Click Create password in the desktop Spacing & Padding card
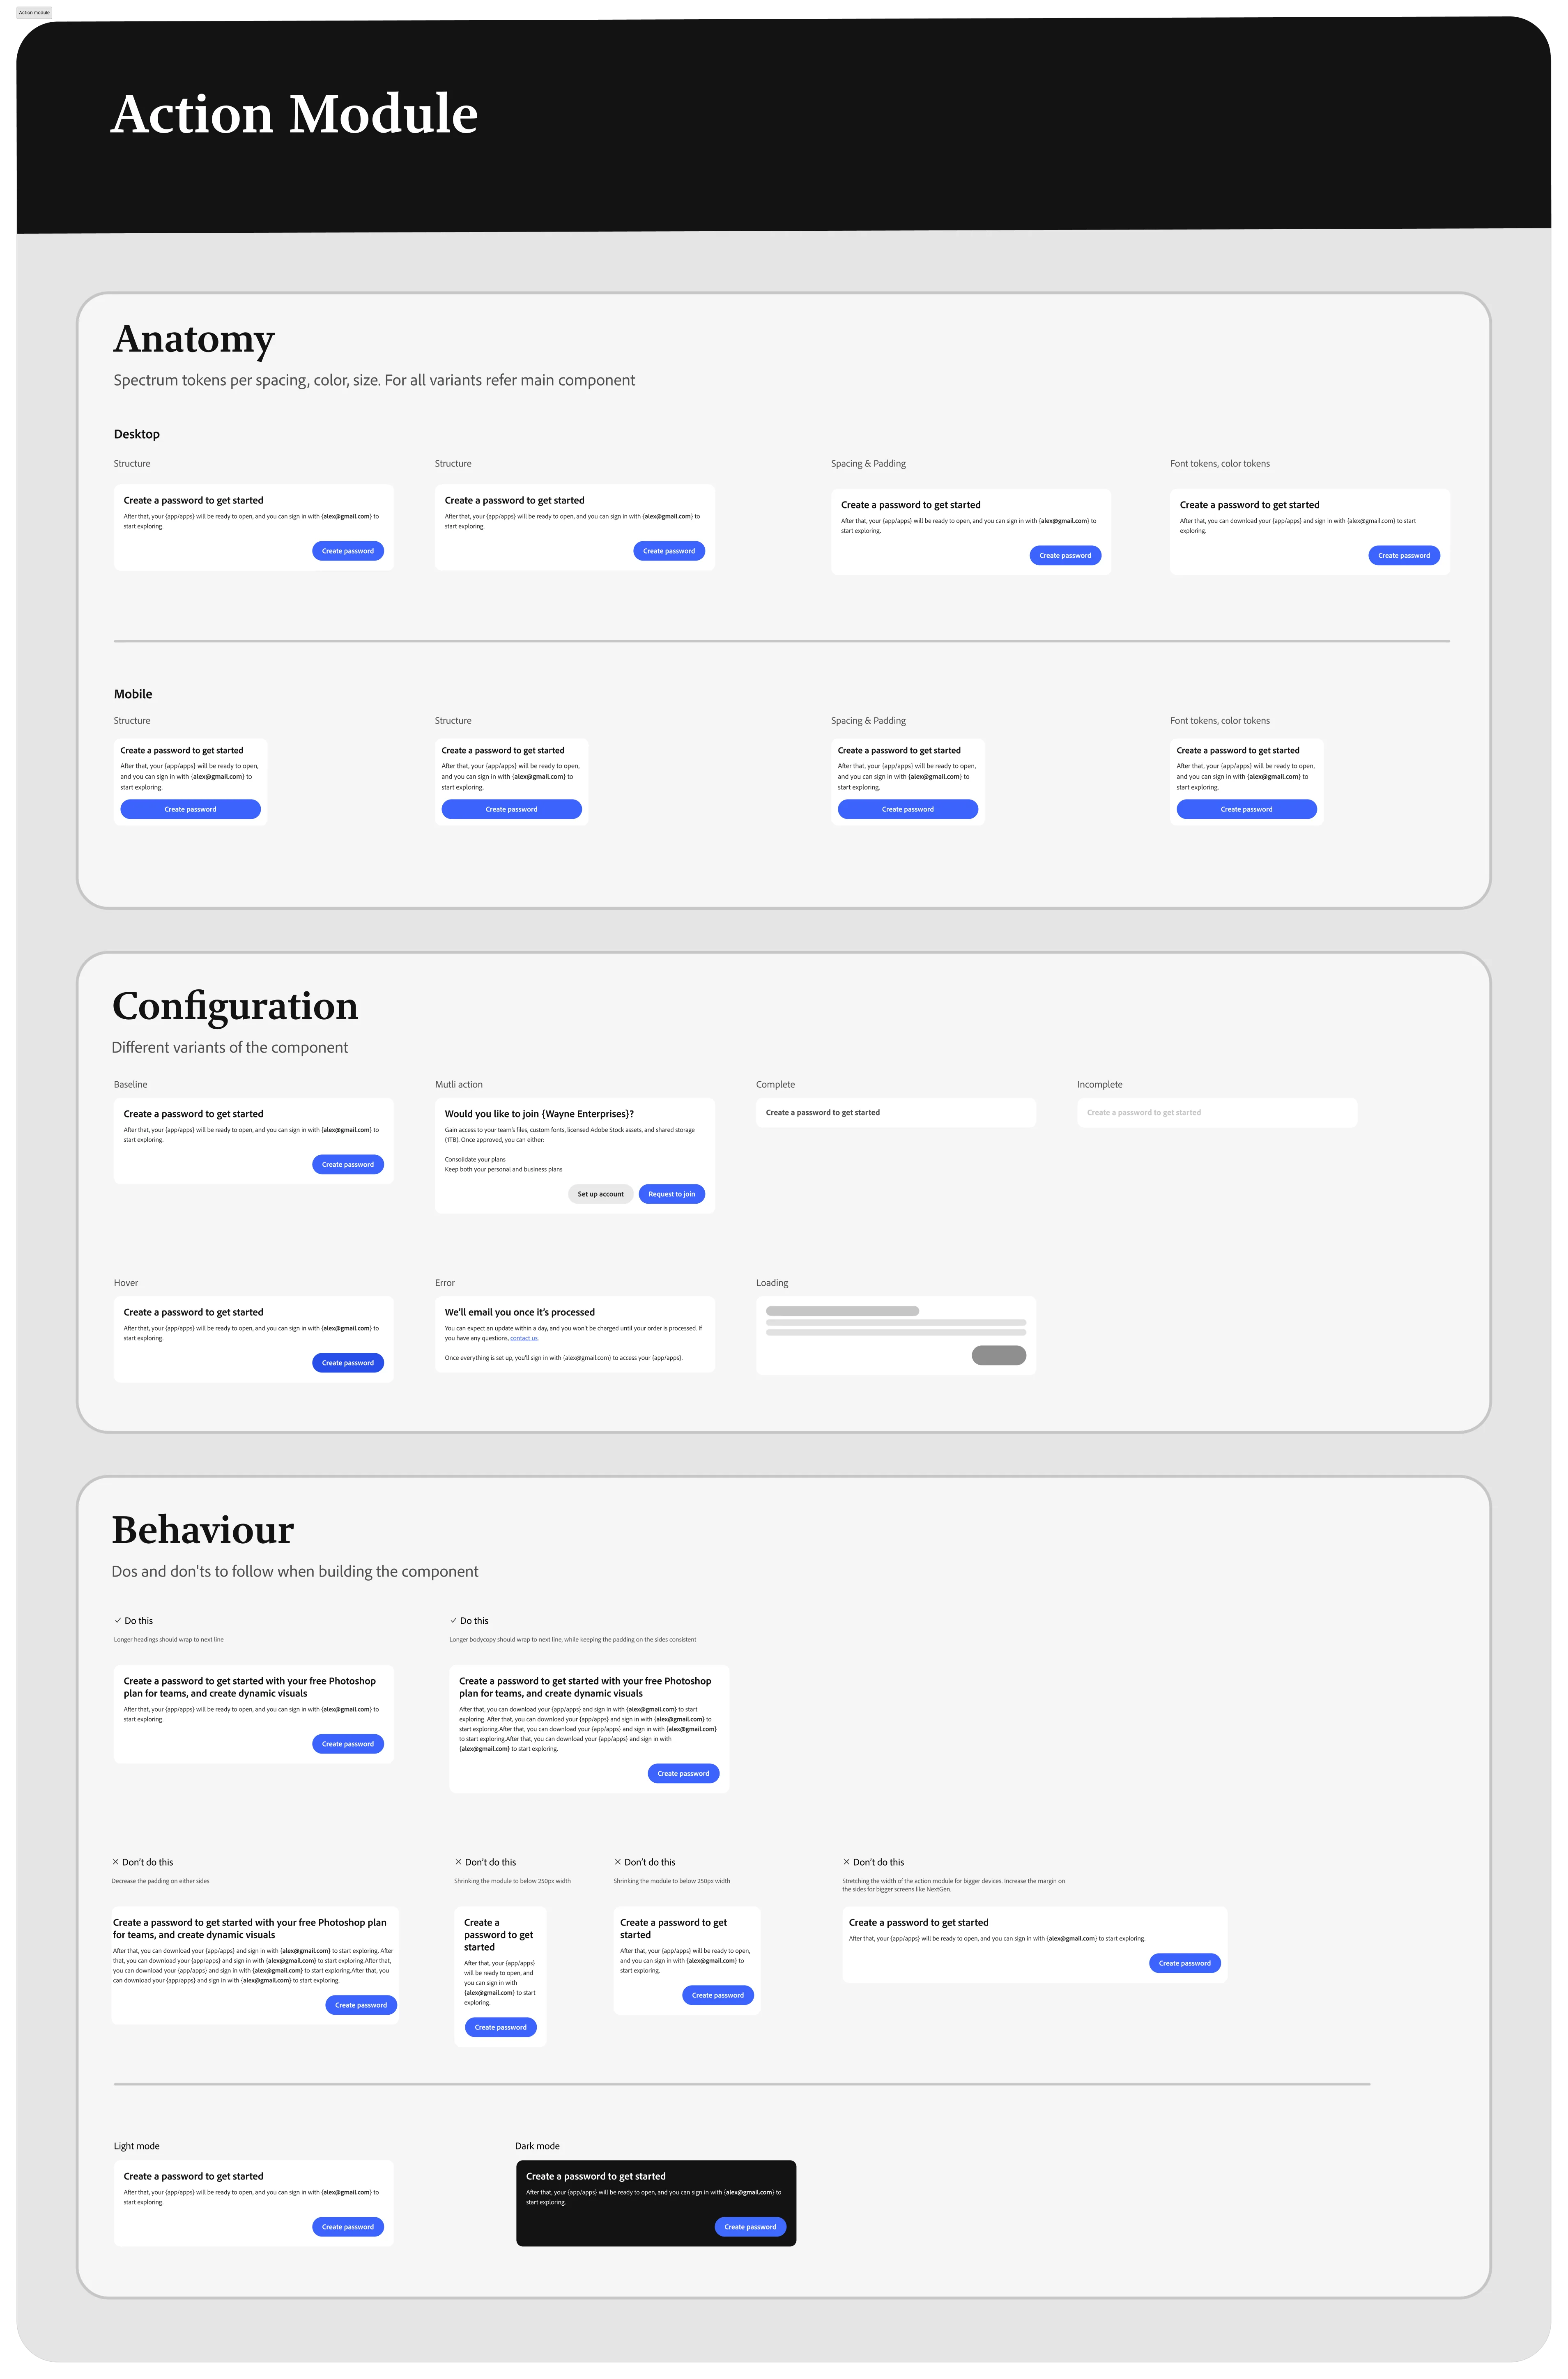1568x2379 pixels. [x=1065, y=555]
